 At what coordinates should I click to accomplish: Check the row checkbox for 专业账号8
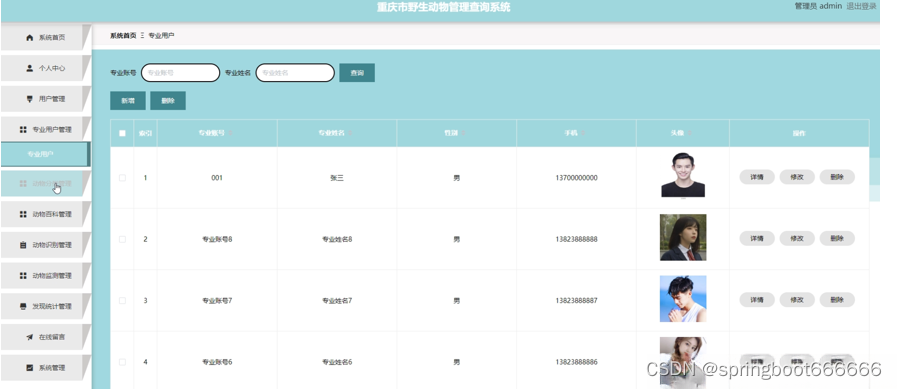[122, 239]
